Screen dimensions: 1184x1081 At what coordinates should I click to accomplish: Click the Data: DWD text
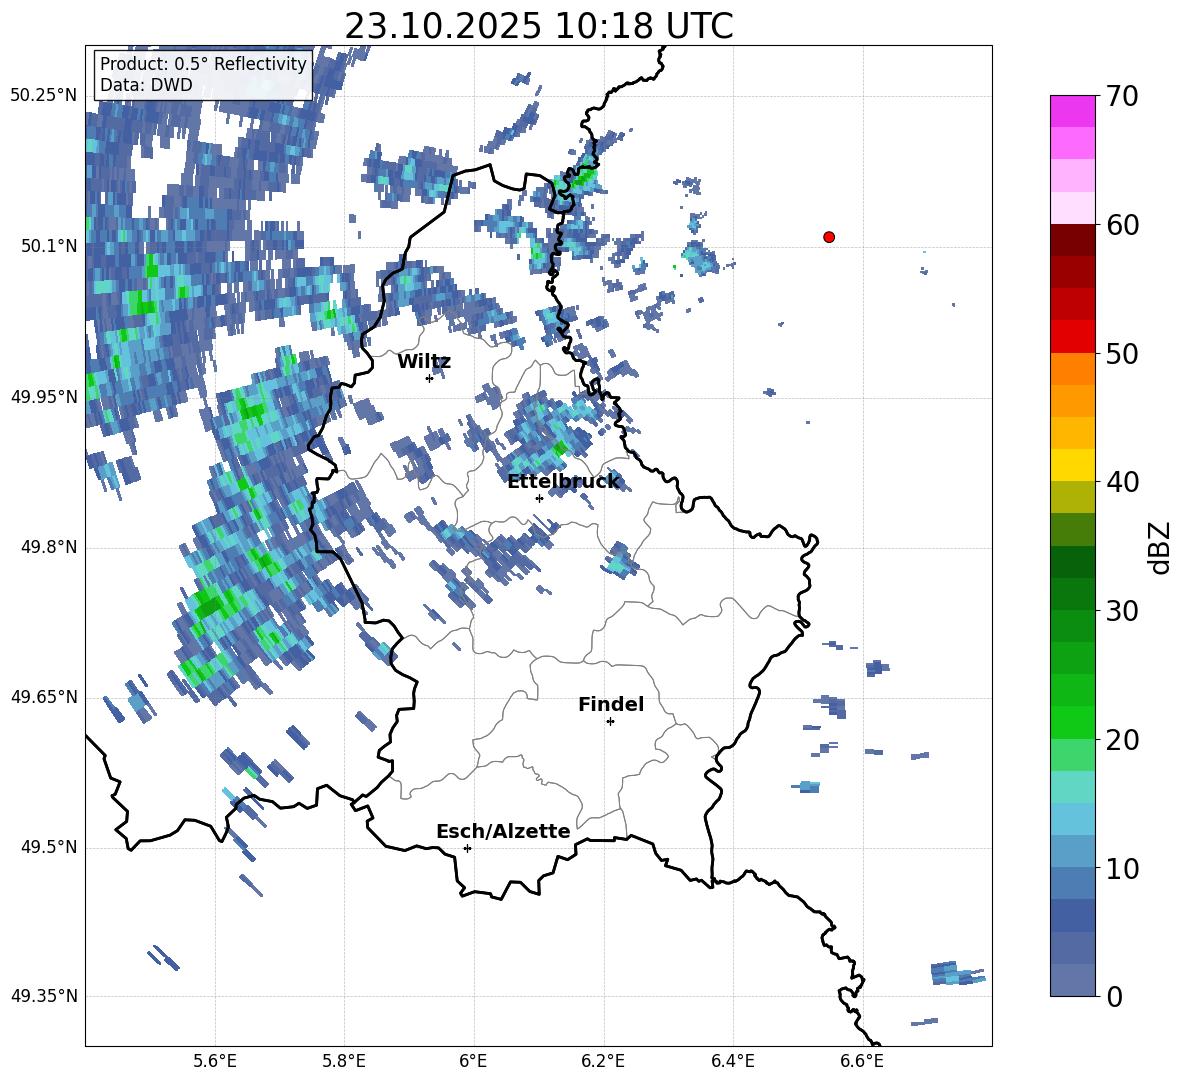146,85
